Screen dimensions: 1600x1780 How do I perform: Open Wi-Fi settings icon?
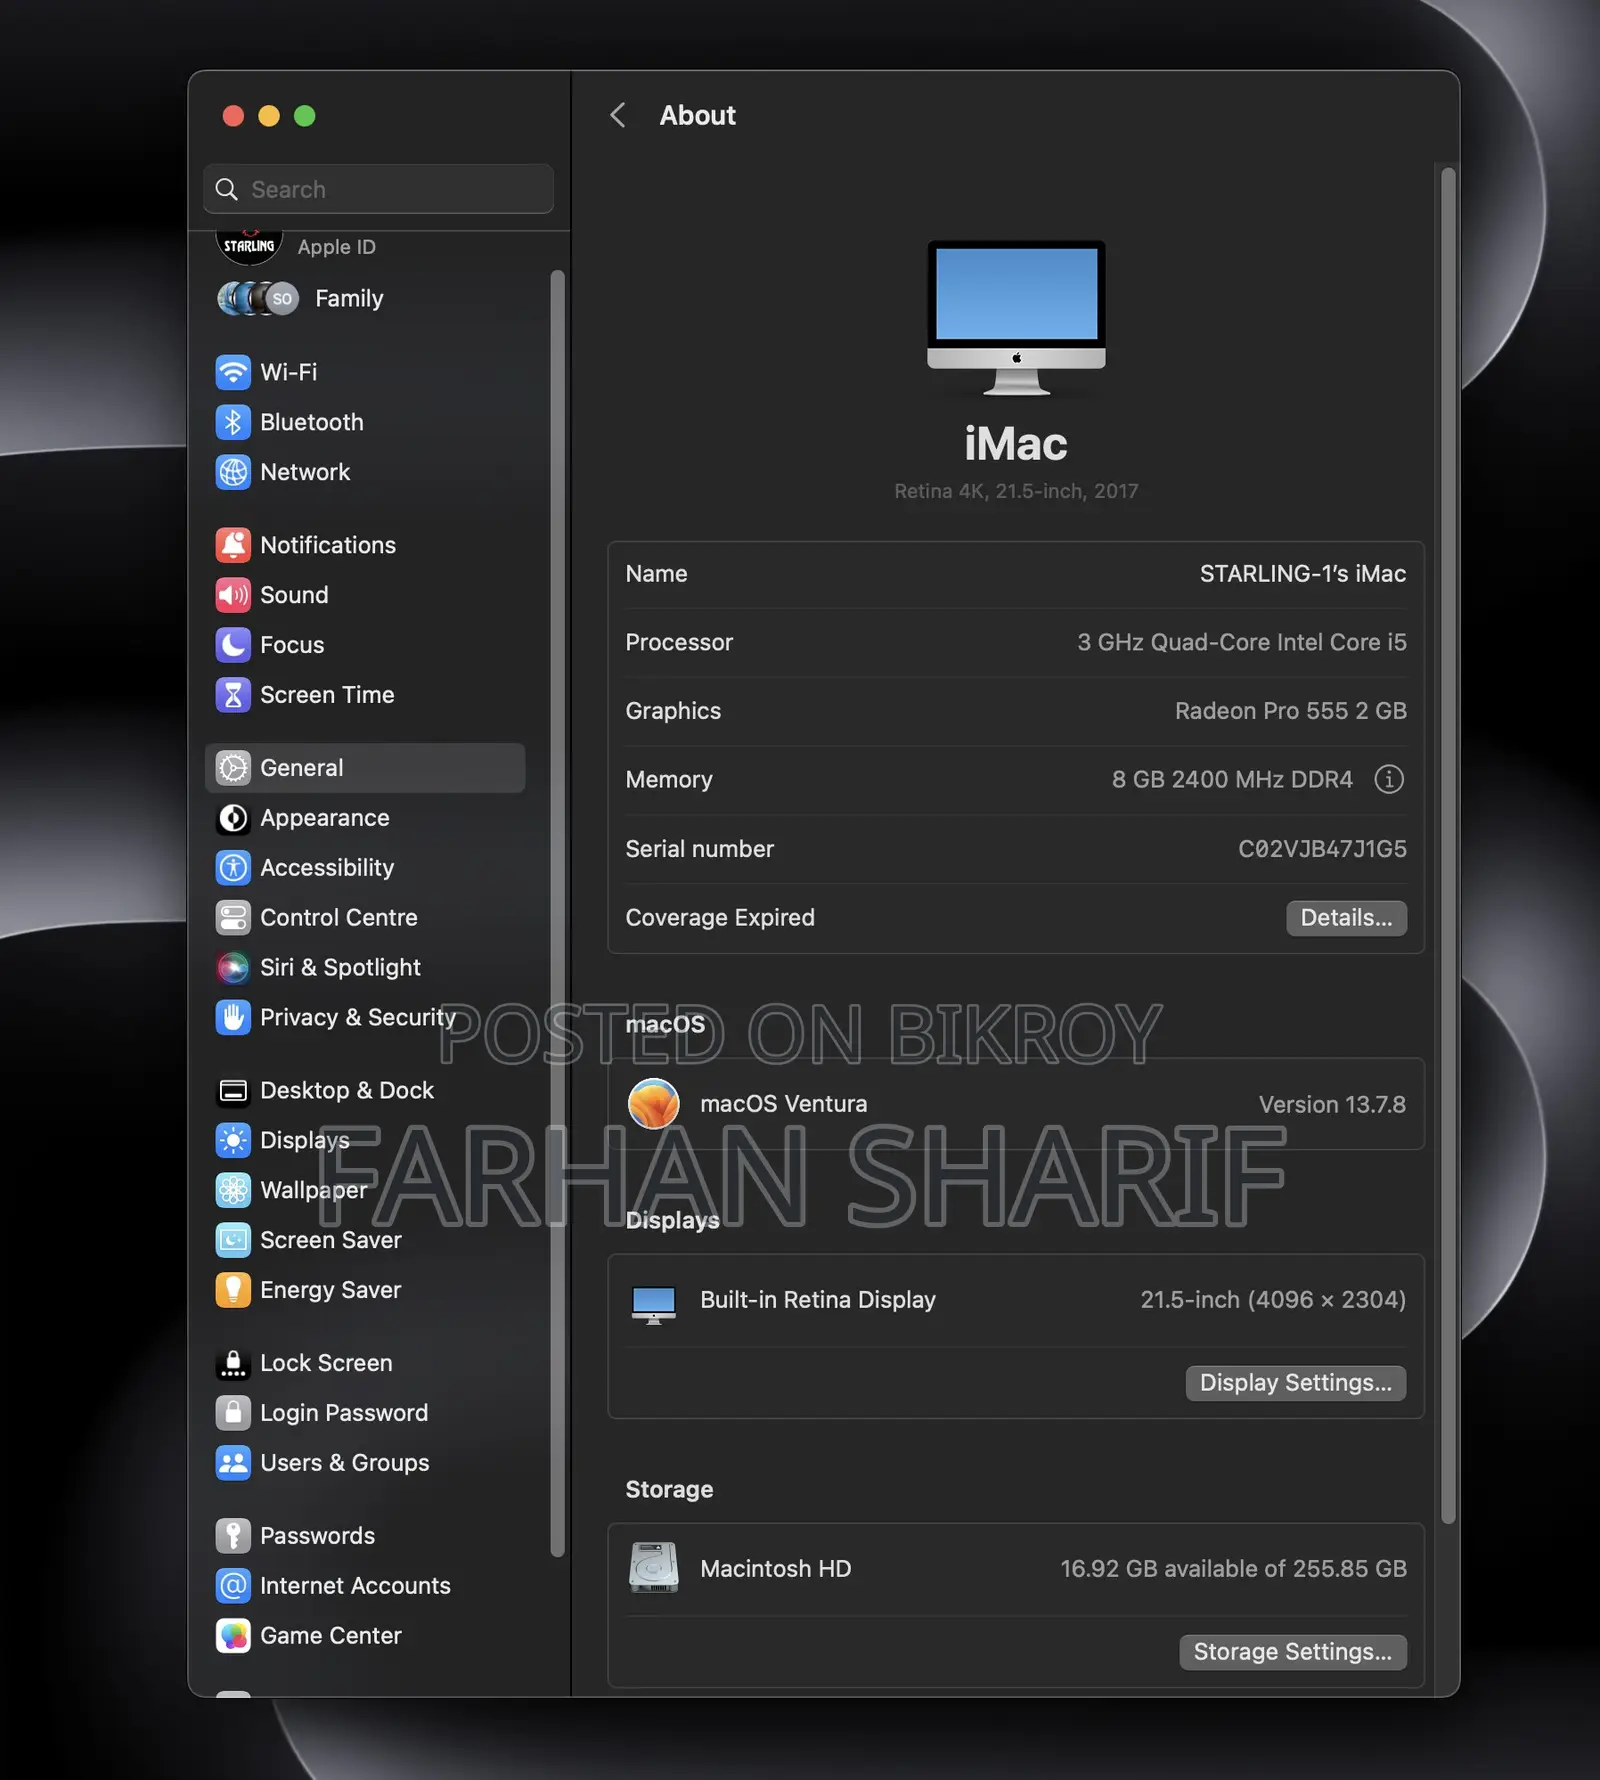click(233, 372)
